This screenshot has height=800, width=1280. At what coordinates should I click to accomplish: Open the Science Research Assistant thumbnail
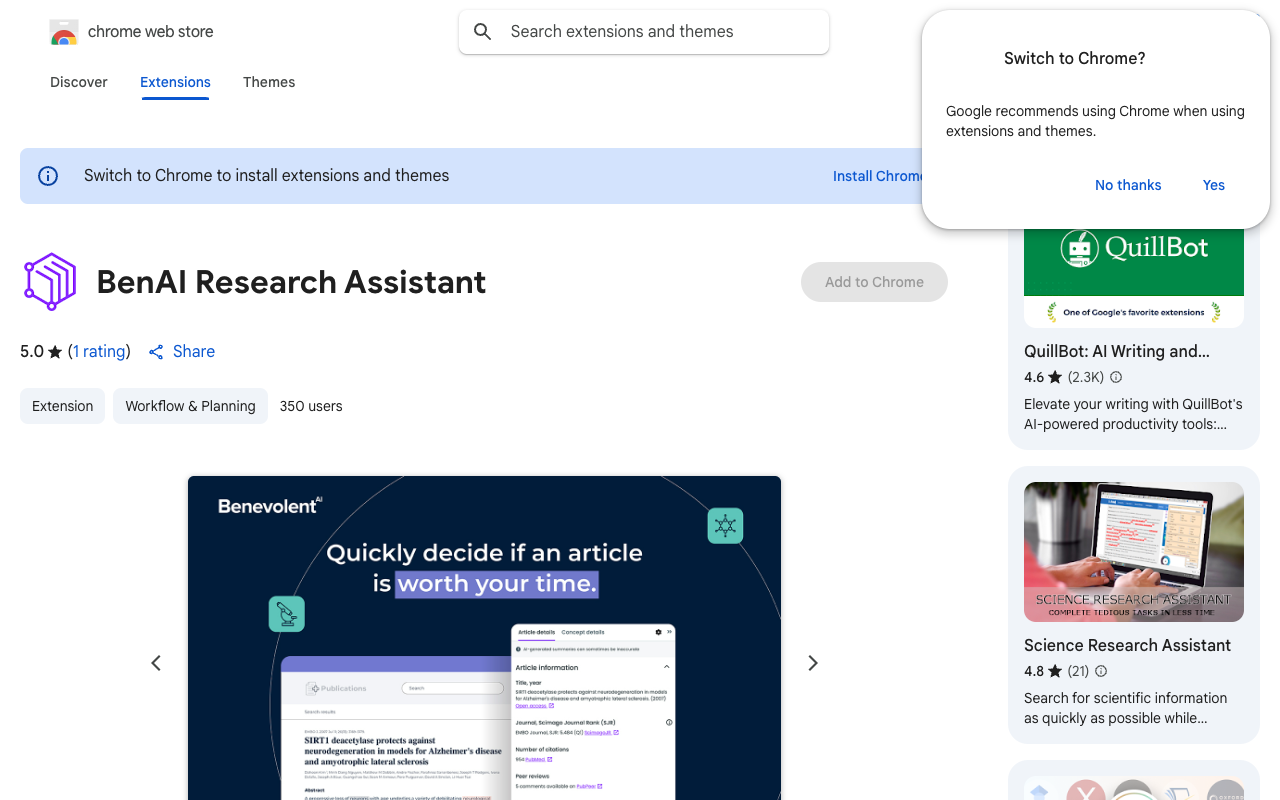click(x=1134, y=552)
